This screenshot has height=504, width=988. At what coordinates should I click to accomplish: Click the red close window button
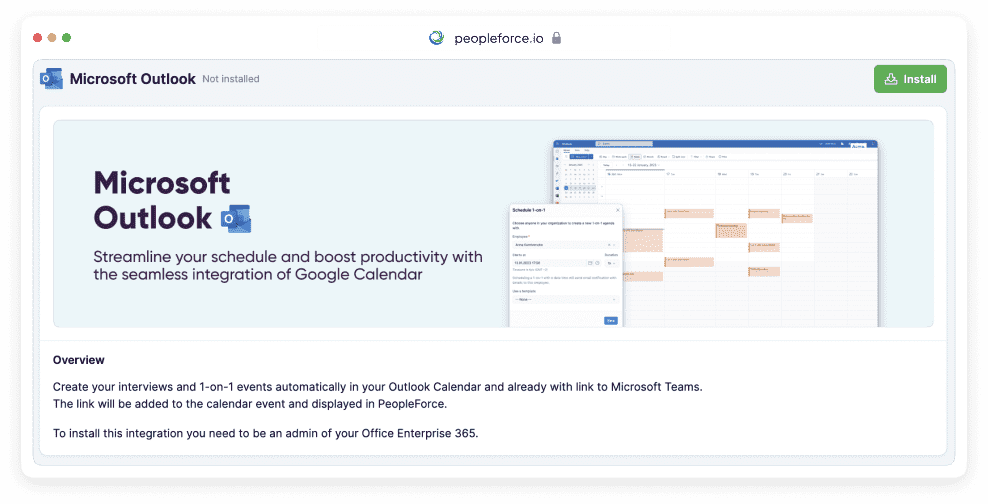[x=38, y=38]
